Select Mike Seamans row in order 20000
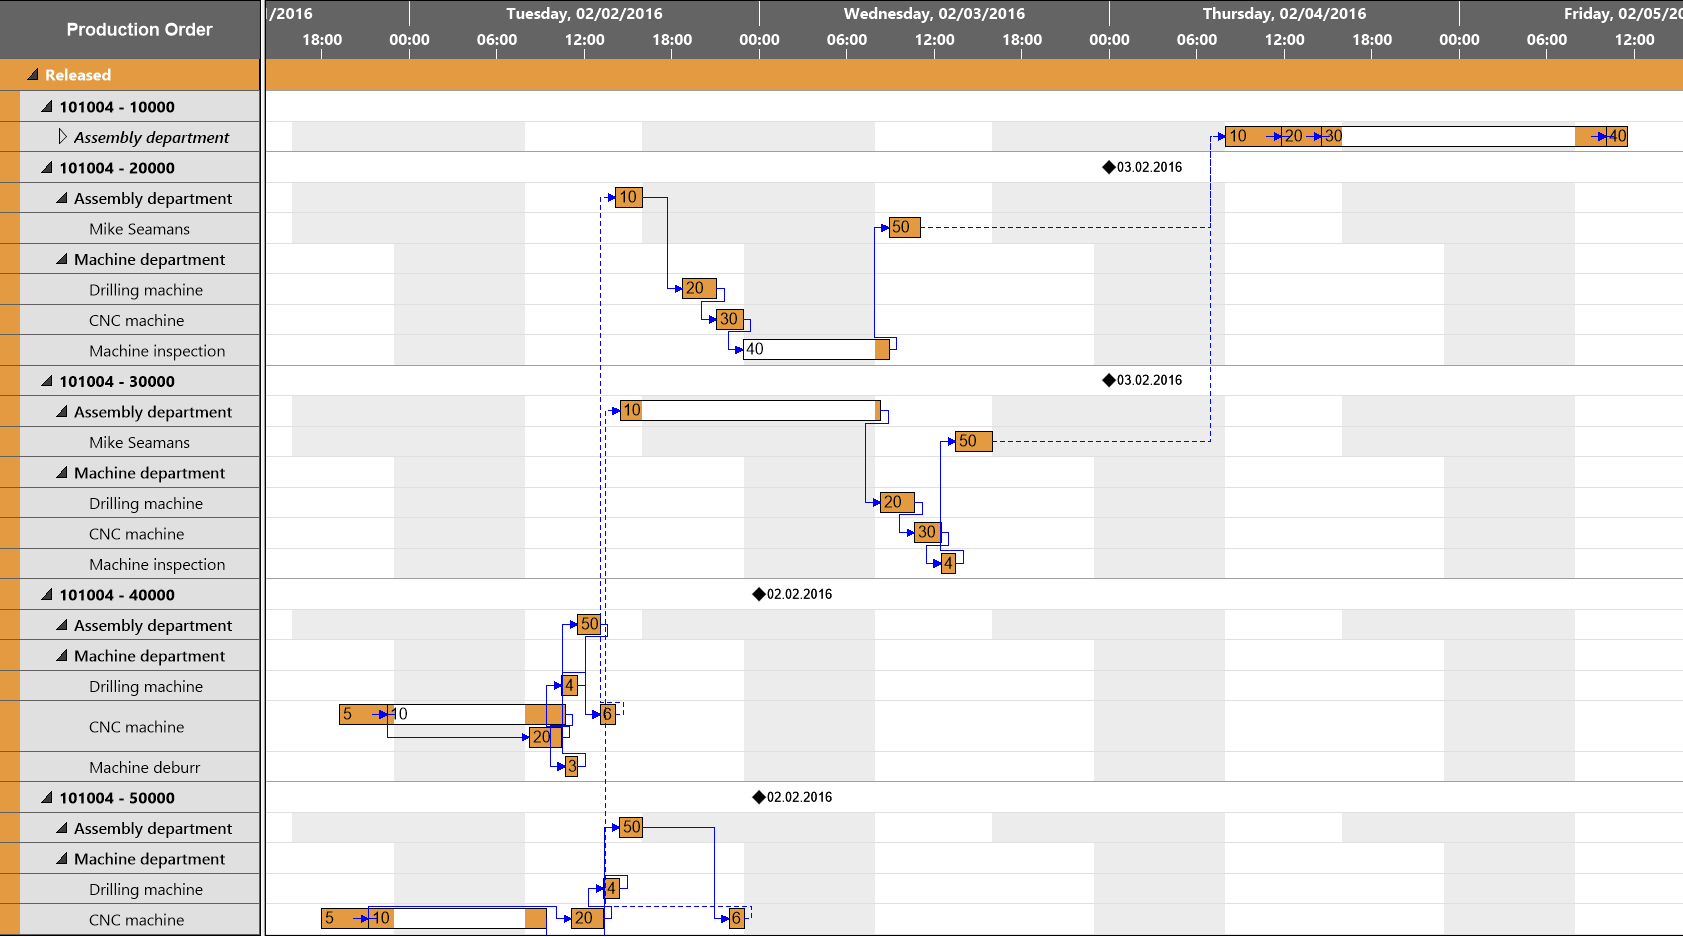 tap(139, 229)
